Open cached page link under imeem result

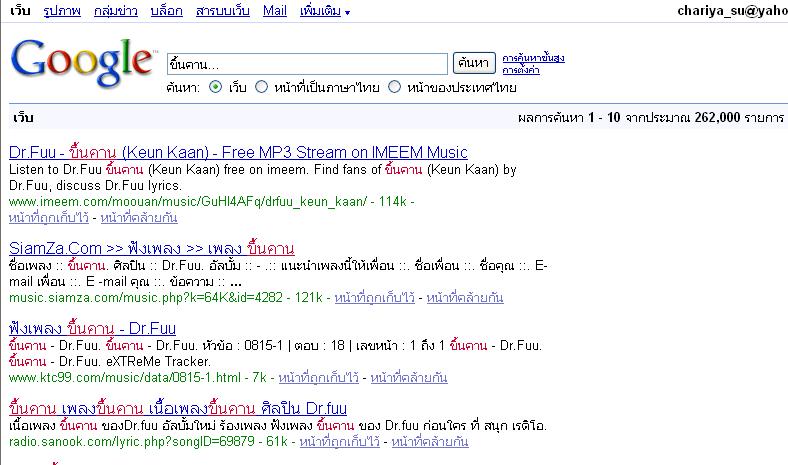49,218
